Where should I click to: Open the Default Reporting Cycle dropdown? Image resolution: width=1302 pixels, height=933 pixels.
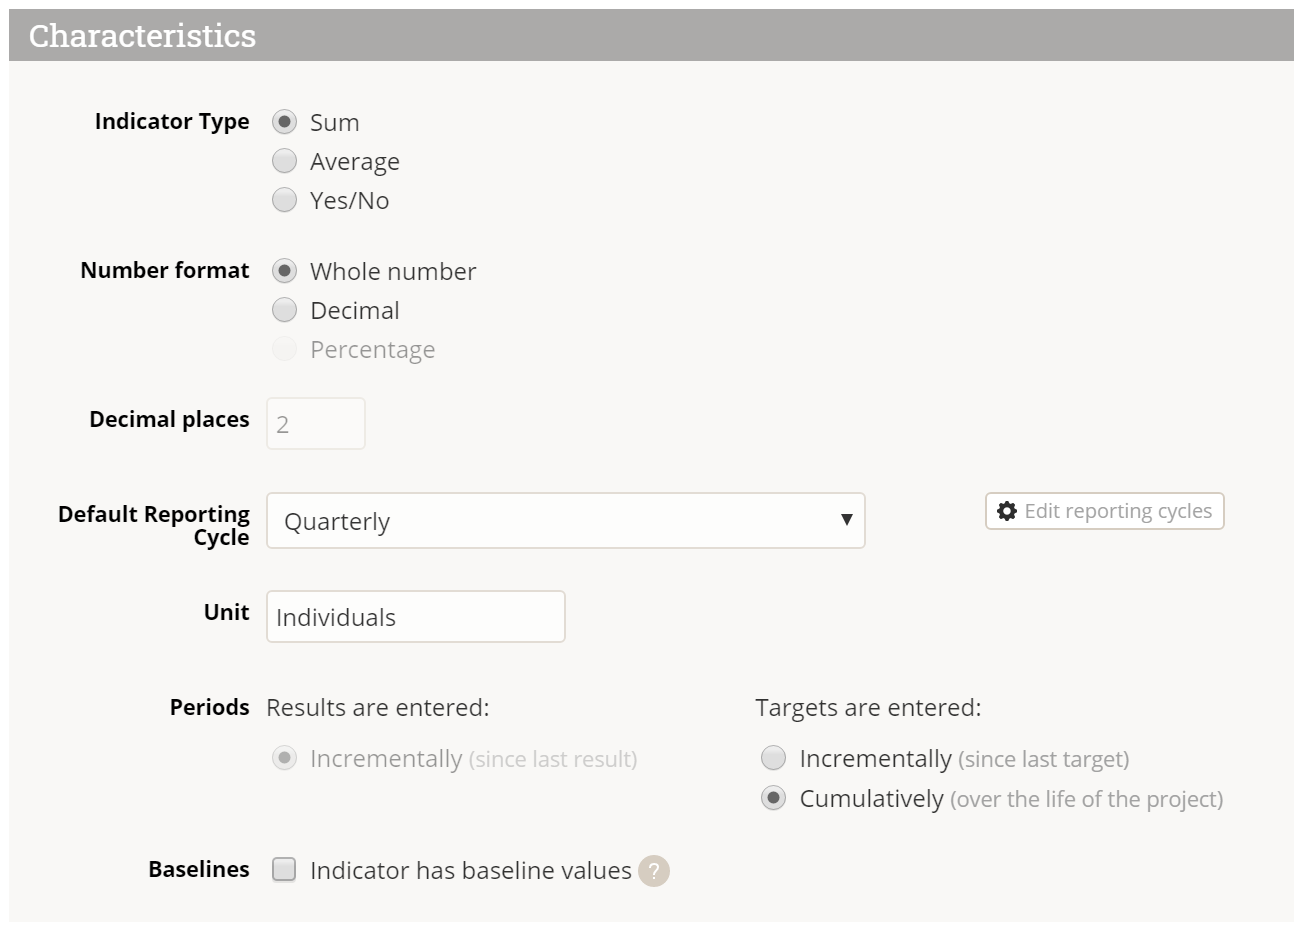pyautogui.click(x=565, y=521)
